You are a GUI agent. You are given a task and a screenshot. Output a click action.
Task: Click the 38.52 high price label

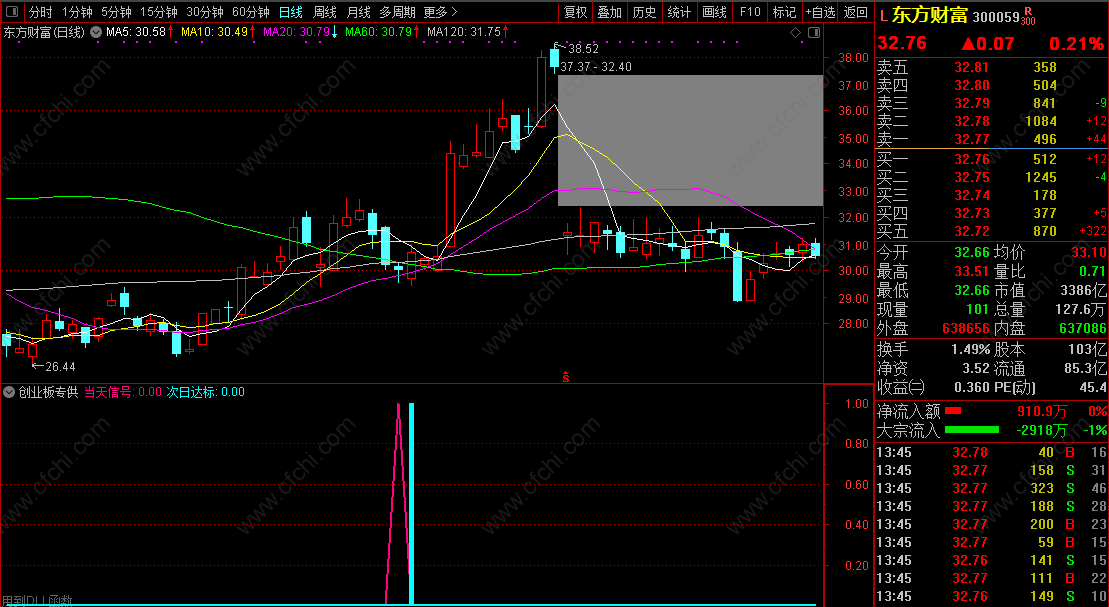point(583,49)
